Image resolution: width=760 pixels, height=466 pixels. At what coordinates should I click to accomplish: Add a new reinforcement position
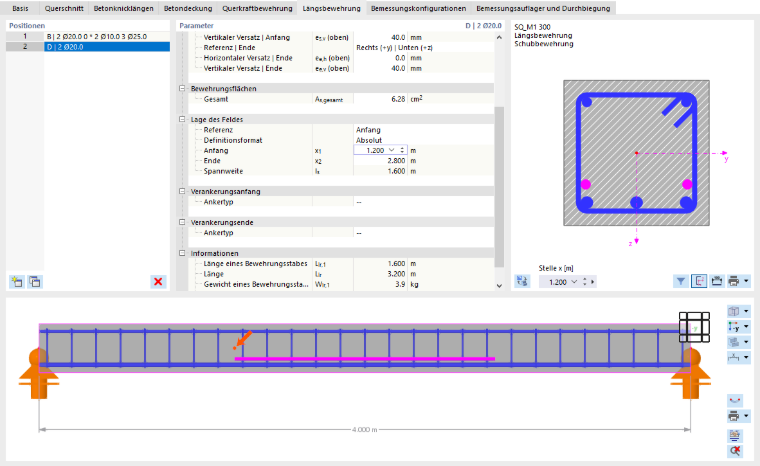17,282
